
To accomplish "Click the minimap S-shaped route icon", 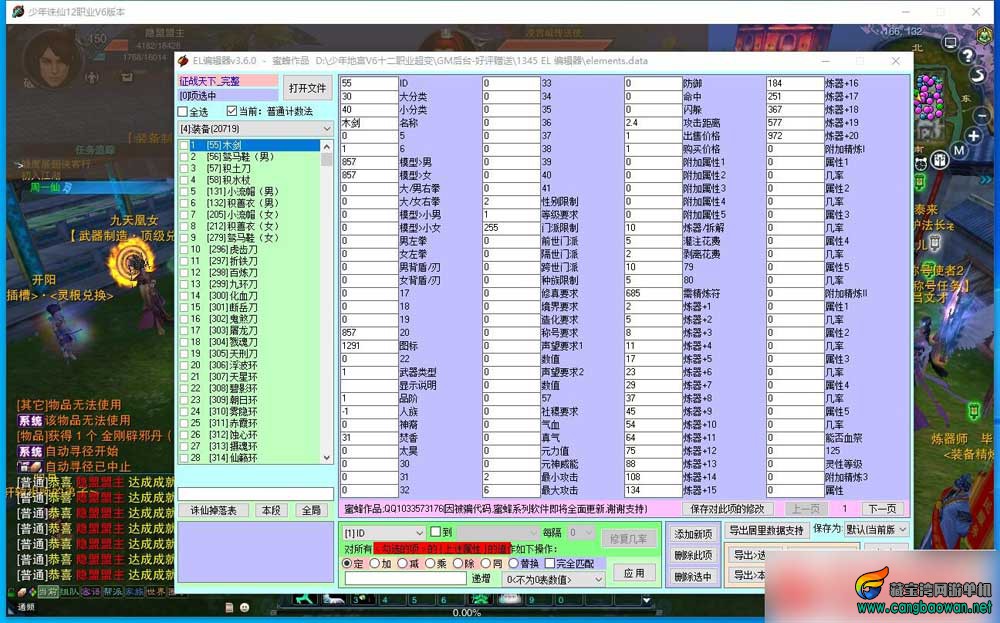I will tap(978, 75).
